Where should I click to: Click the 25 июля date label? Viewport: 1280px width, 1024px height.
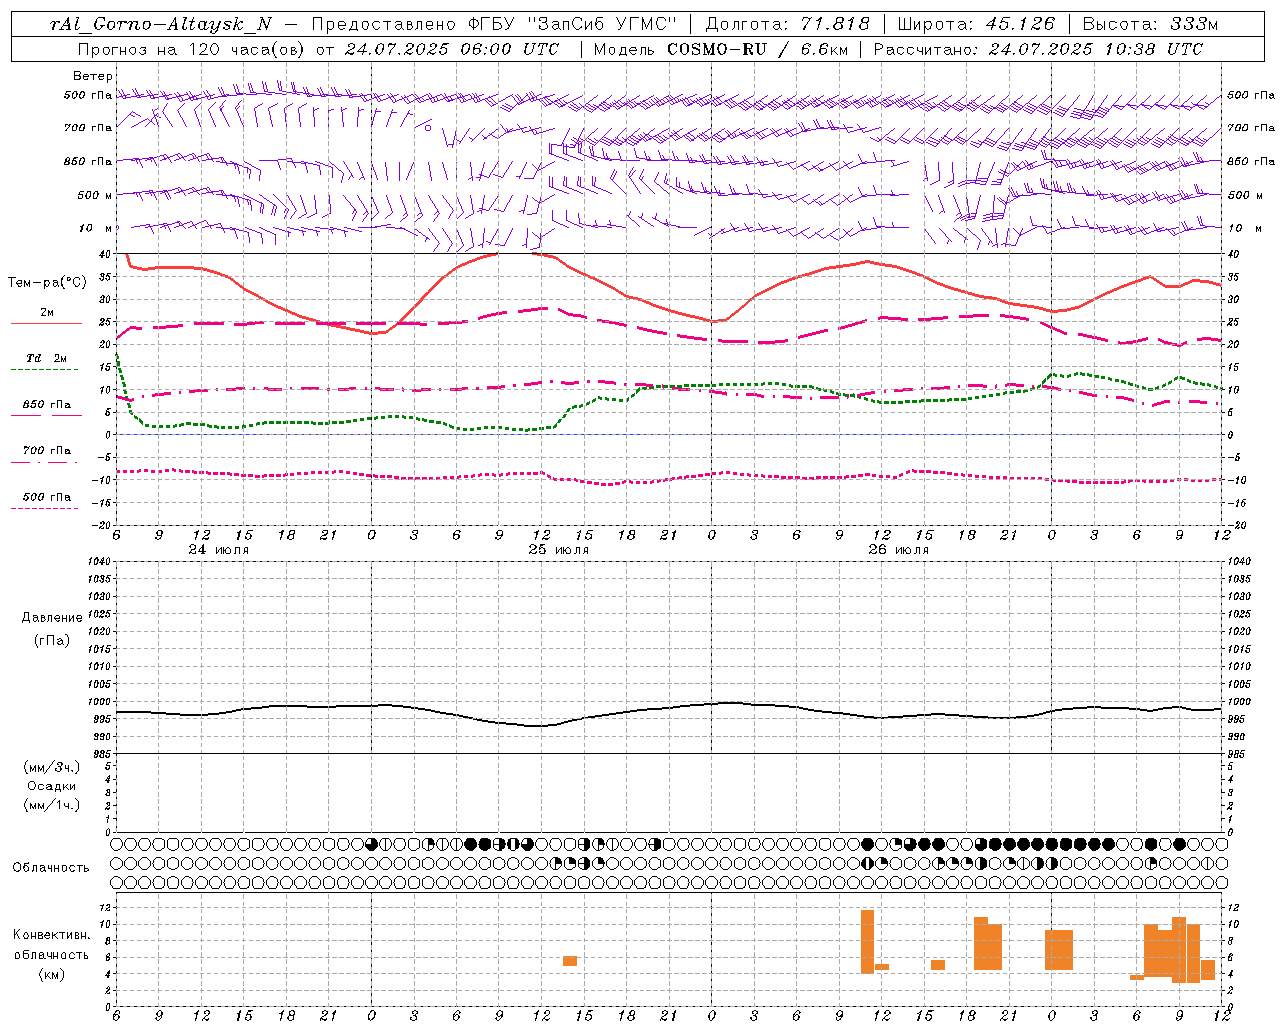(558, 550)
